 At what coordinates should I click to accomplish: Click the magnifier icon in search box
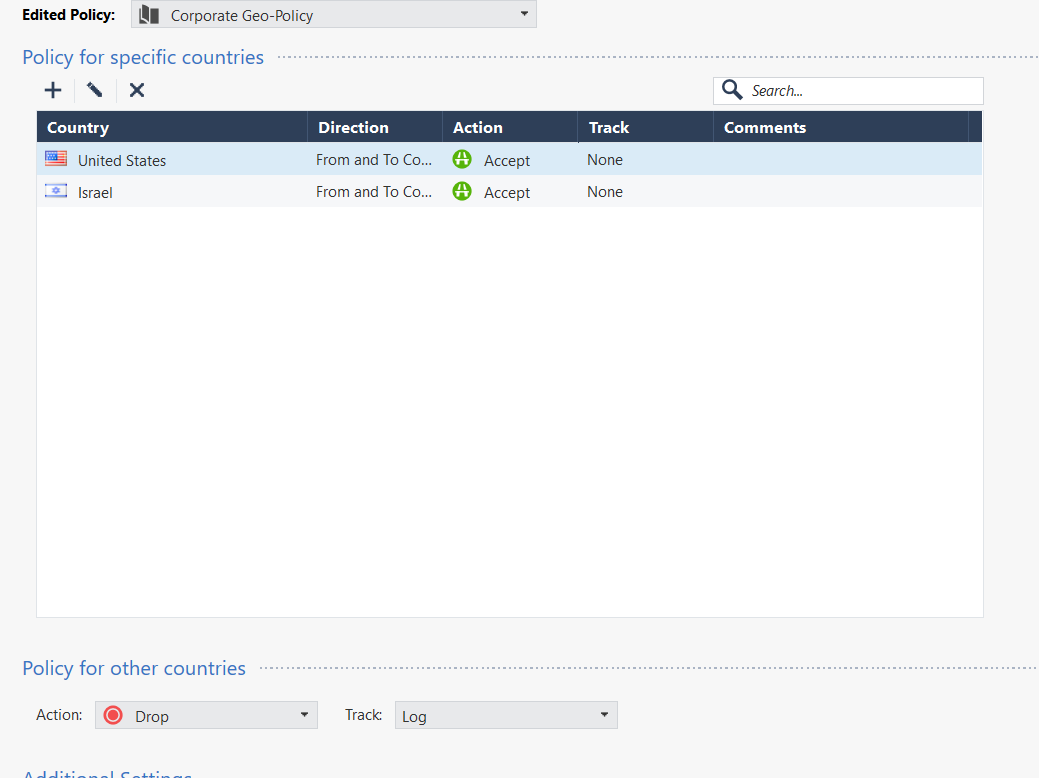point(732,90)
